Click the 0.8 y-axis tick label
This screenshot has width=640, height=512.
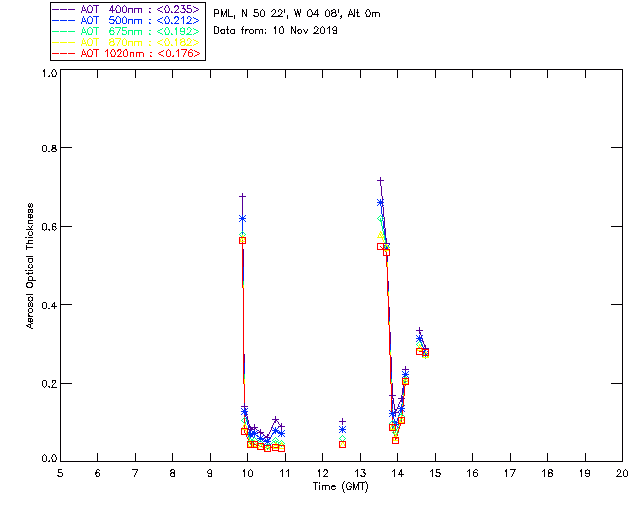[x=49, y=148]
